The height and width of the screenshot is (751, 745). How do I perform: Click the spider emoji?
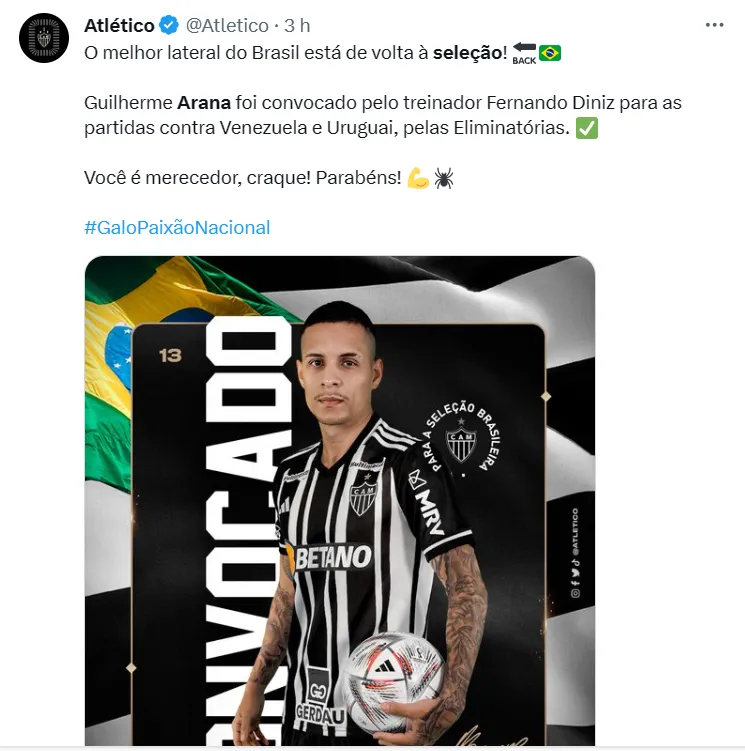(x=444, y=178)
